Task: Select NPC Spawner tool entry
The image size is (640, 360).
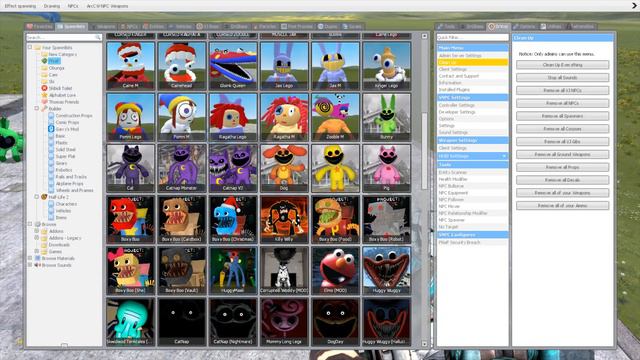Action: [x=473, y=220]
